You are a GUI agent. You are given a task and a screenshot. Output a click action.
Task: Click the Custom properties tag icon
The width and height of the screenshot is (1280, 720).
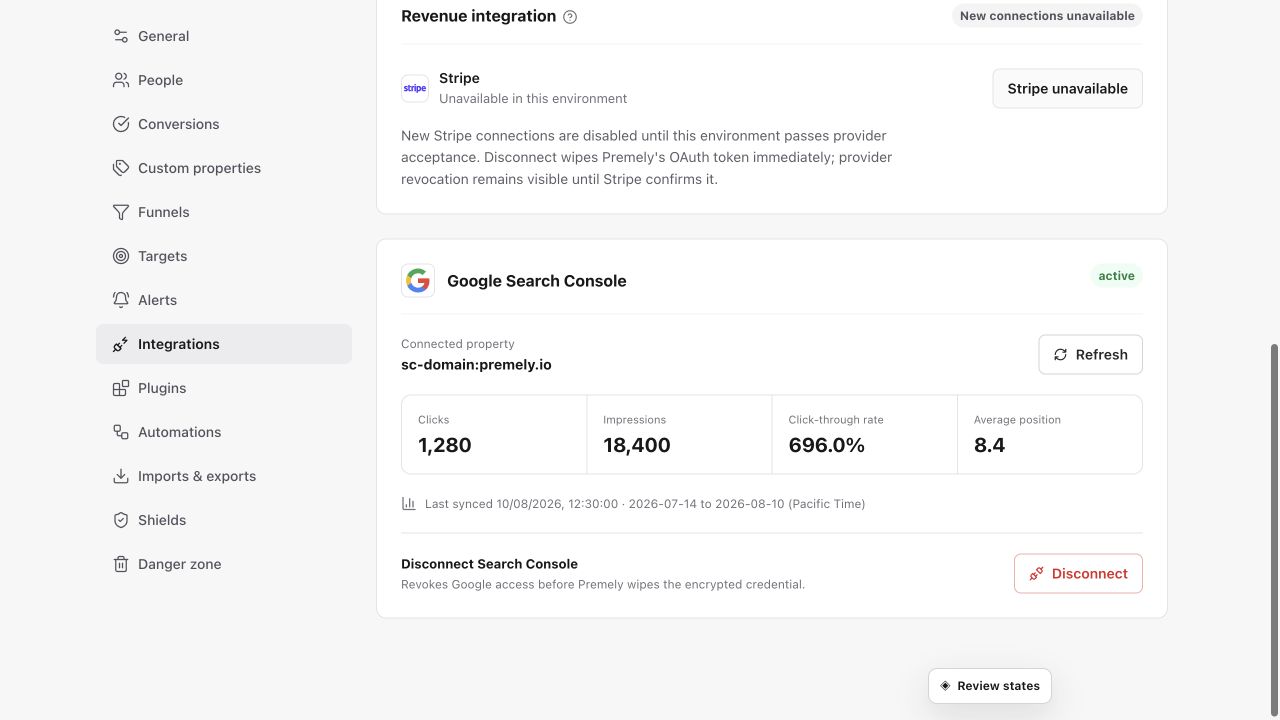(121, 168)
